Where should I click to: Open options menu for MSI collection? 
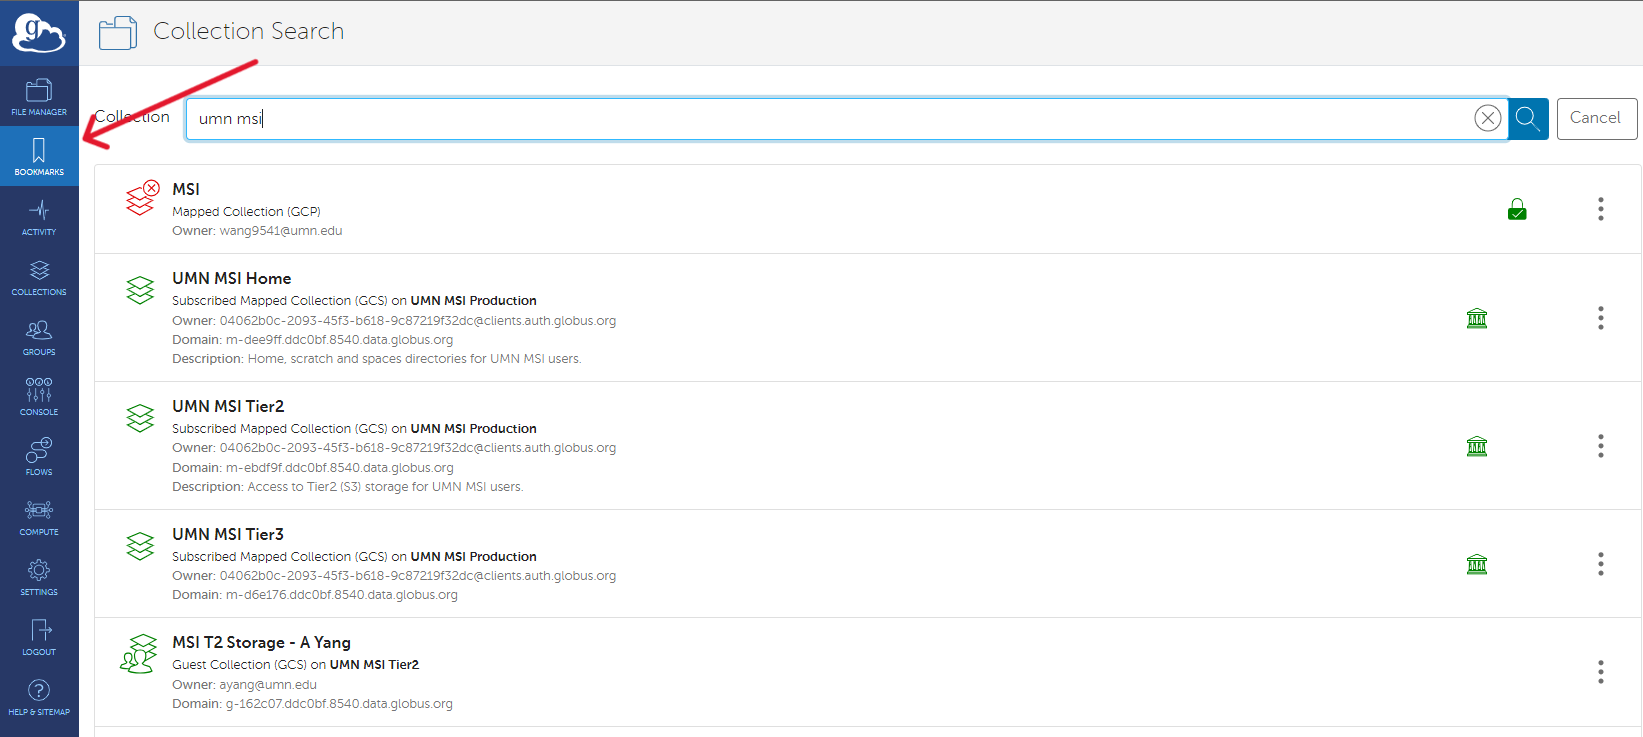(x=1601, y=208)
